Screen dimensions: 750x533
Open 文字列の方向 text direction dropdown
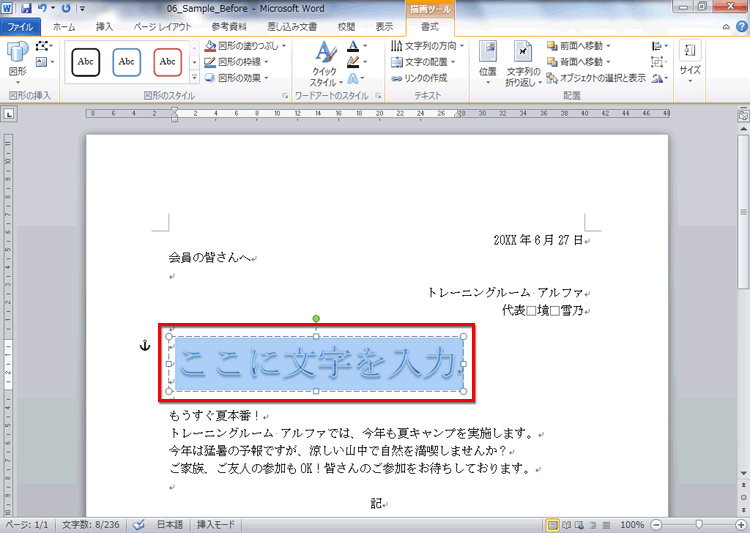[427, 46]
